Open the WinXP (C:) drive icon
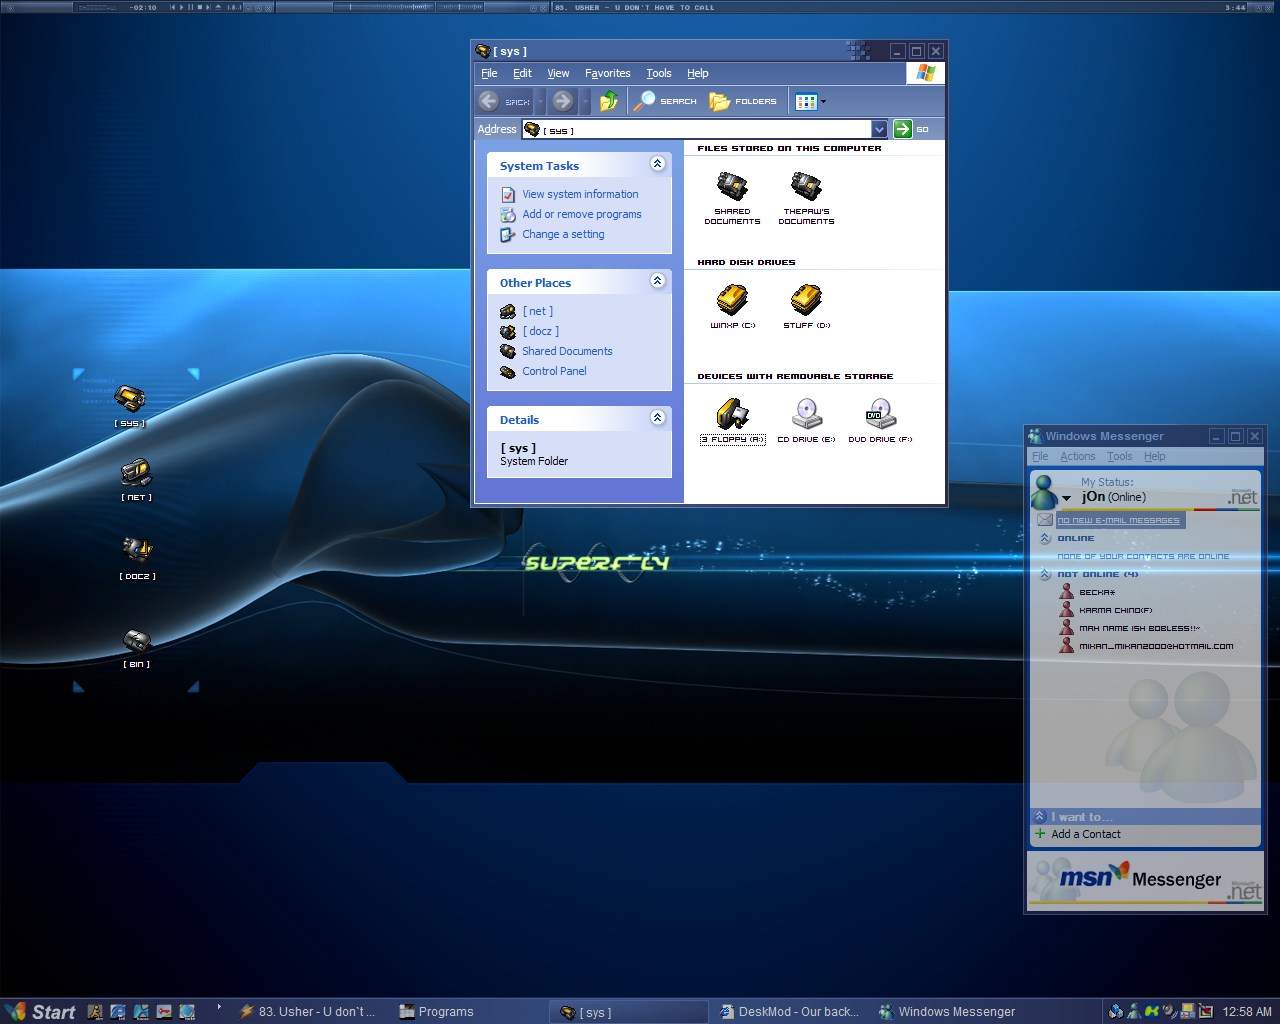The height and width of the screenshot is (1024, 1280). pyautogui.click(x=732, y=300)
